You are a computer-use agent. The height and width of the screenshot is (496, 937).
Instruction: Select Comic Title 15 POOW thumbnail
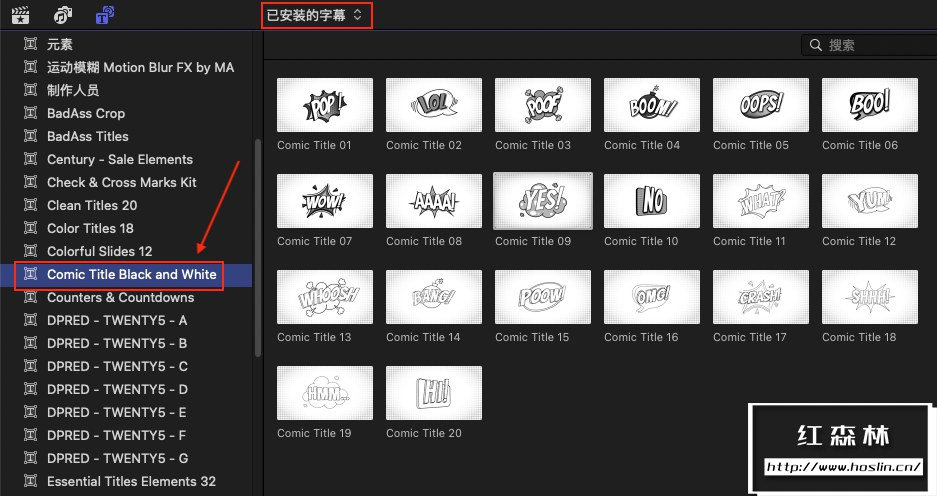[543, 297]
